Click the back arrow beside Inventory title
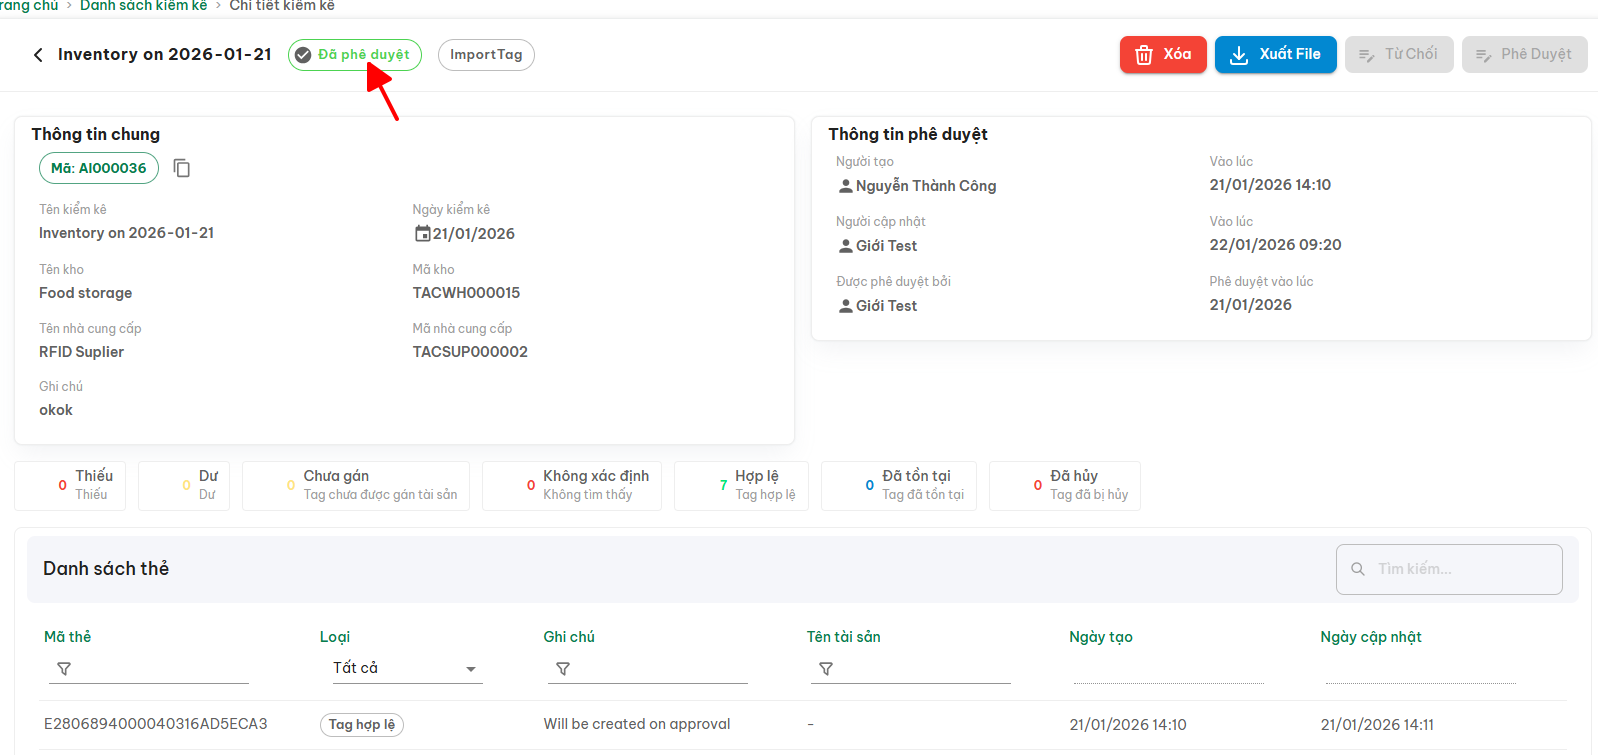 (x=38, y=55)
